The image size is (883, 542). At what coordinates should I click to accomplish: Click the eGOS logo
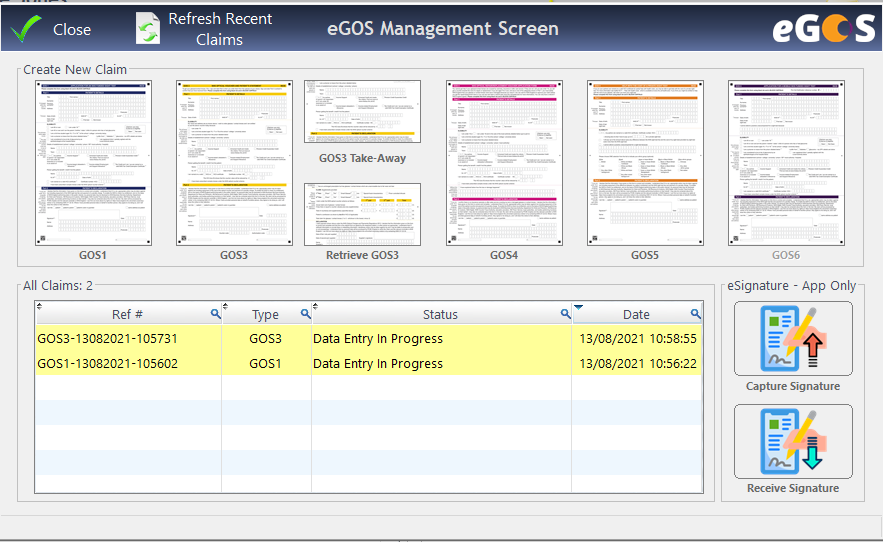tap(823, 28)
